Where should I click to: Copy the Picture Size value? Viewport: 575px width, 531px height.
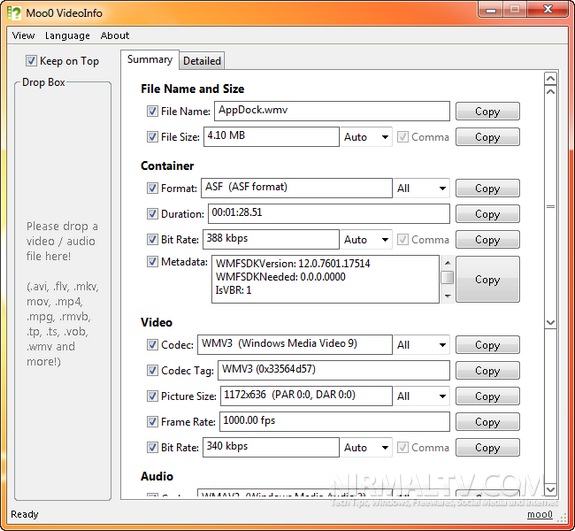pos(487,396)
